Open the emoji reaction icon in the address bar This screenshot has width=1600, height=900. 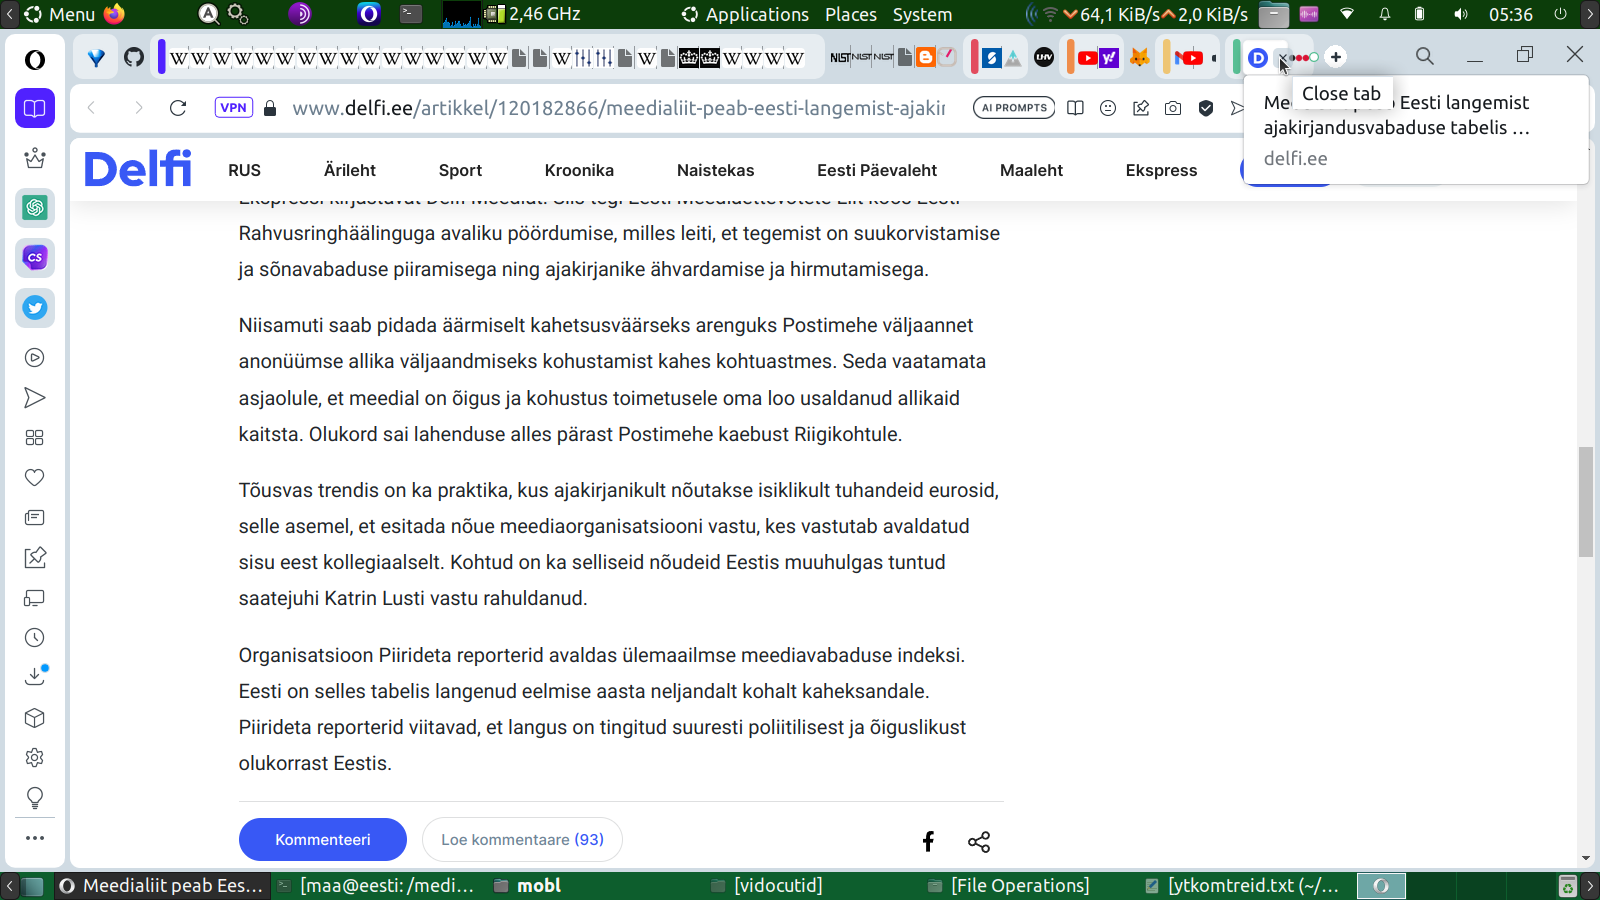1108,108
